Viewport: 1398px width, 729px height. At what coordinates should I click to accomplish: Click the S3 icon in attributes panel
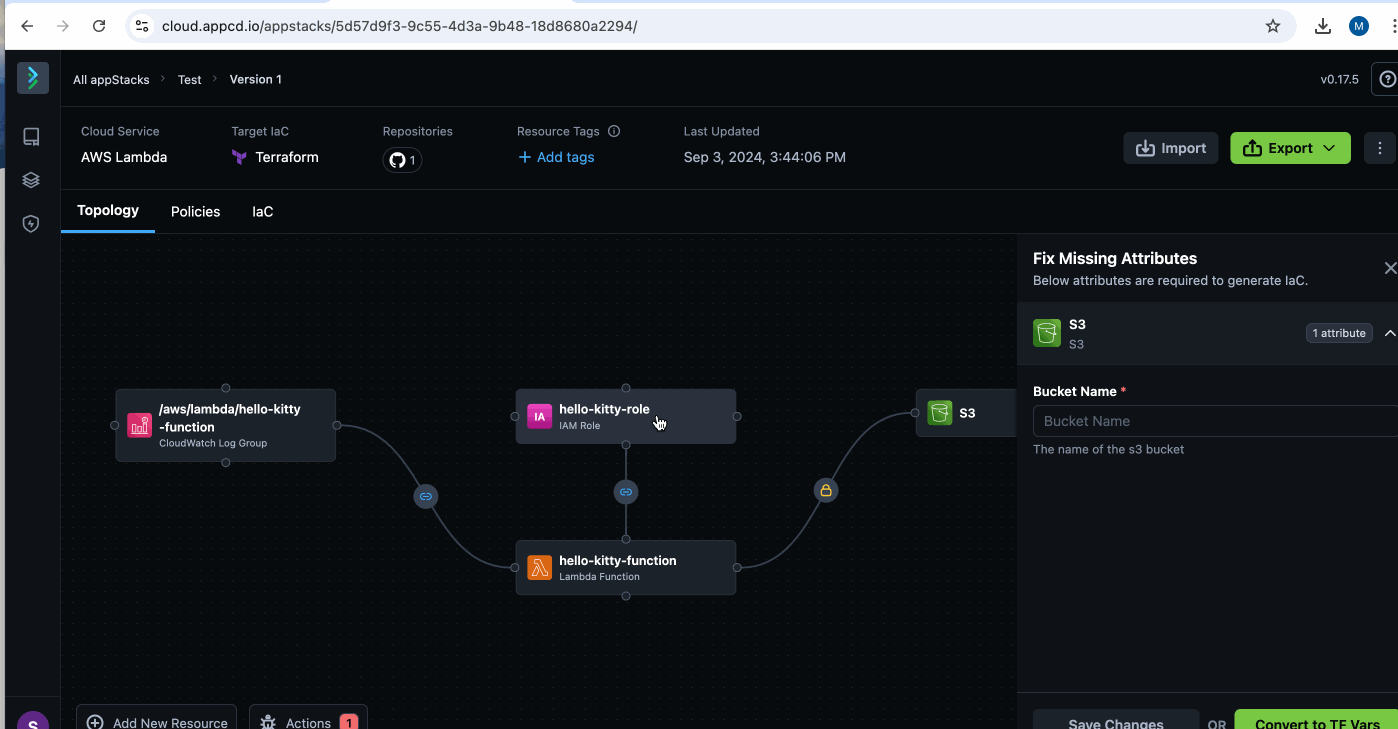(1047, 333)
